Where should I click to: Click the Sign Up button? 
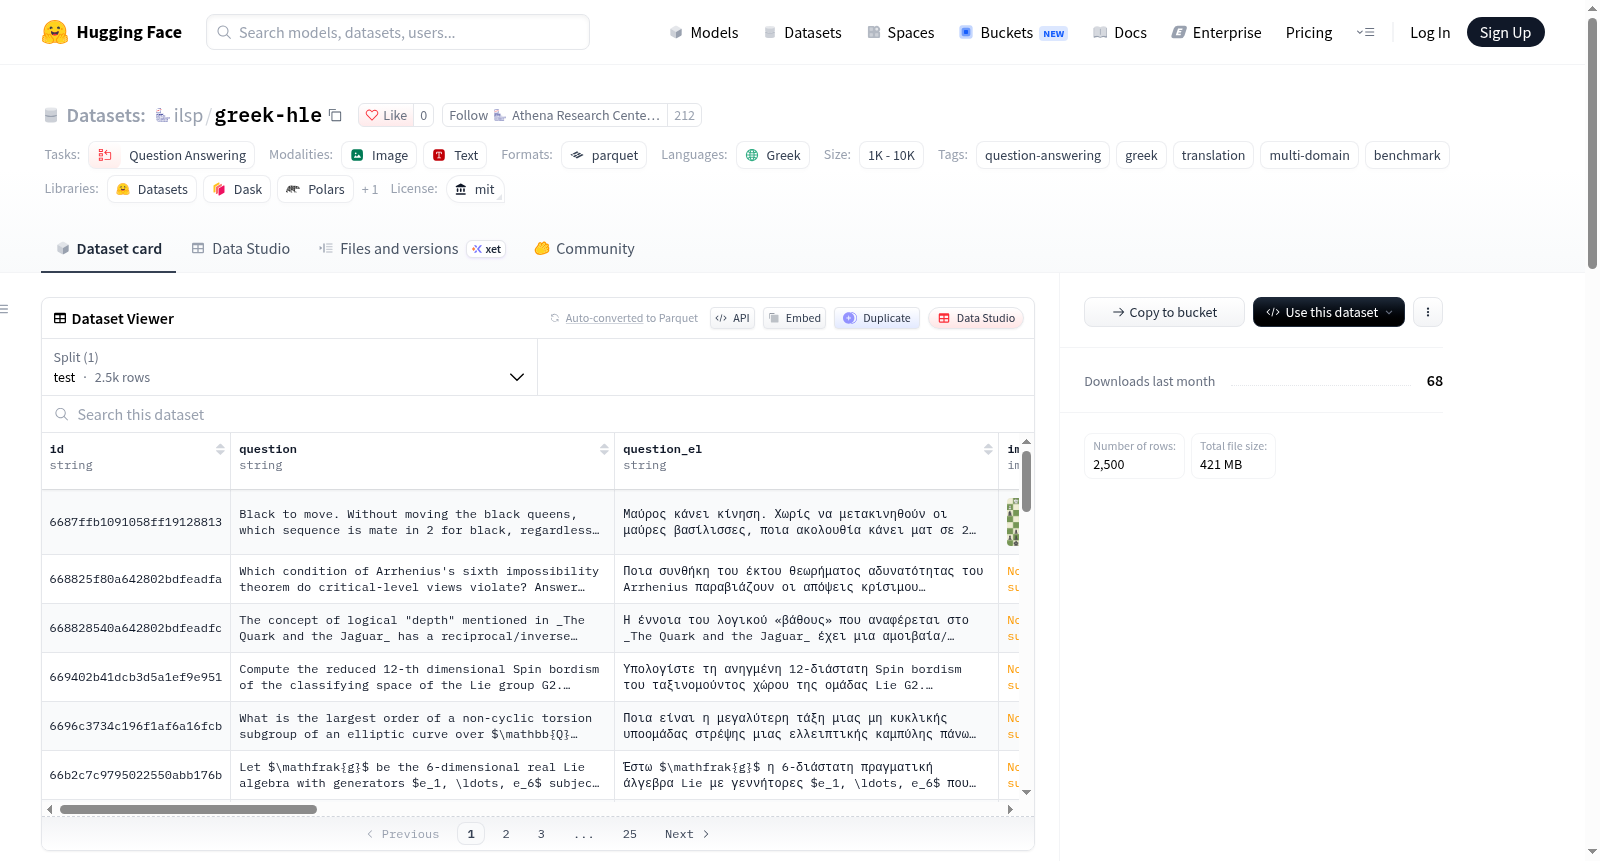click(1505, 32)
